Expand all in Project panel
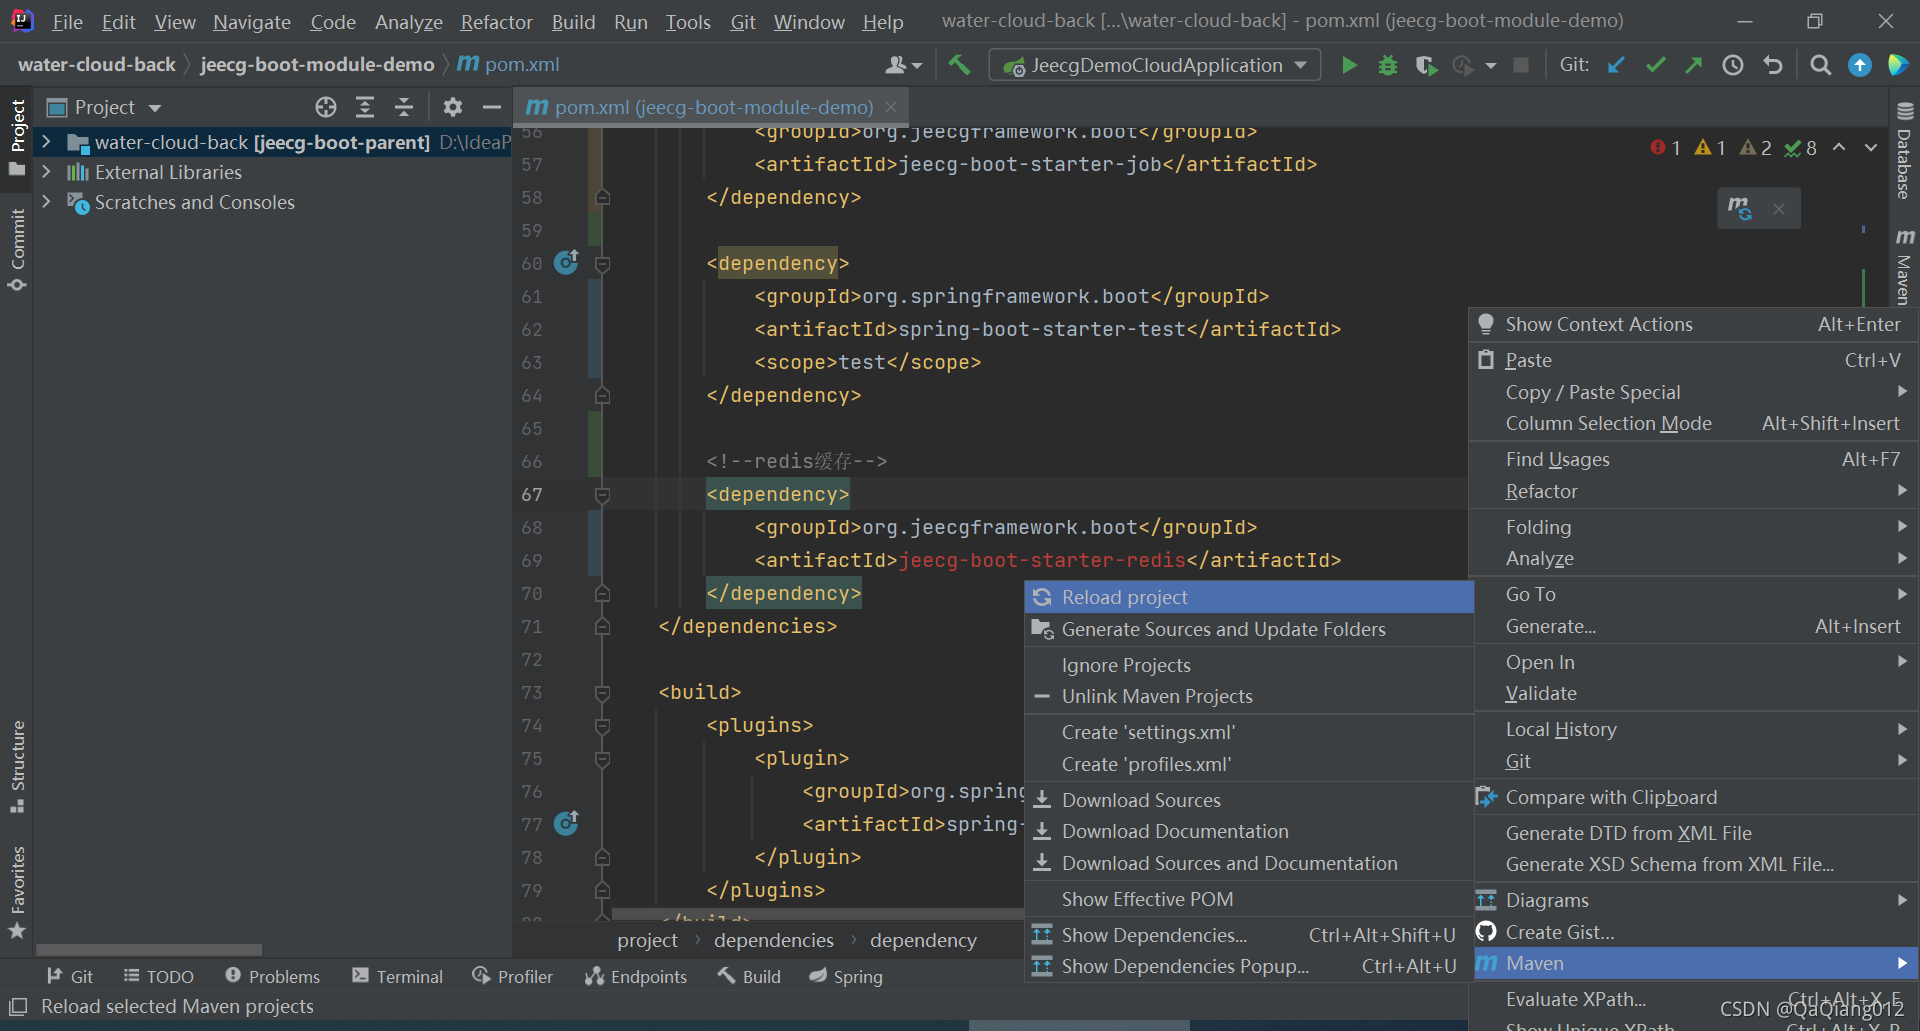This screenshot has height=1031, width=1920. 365,107
